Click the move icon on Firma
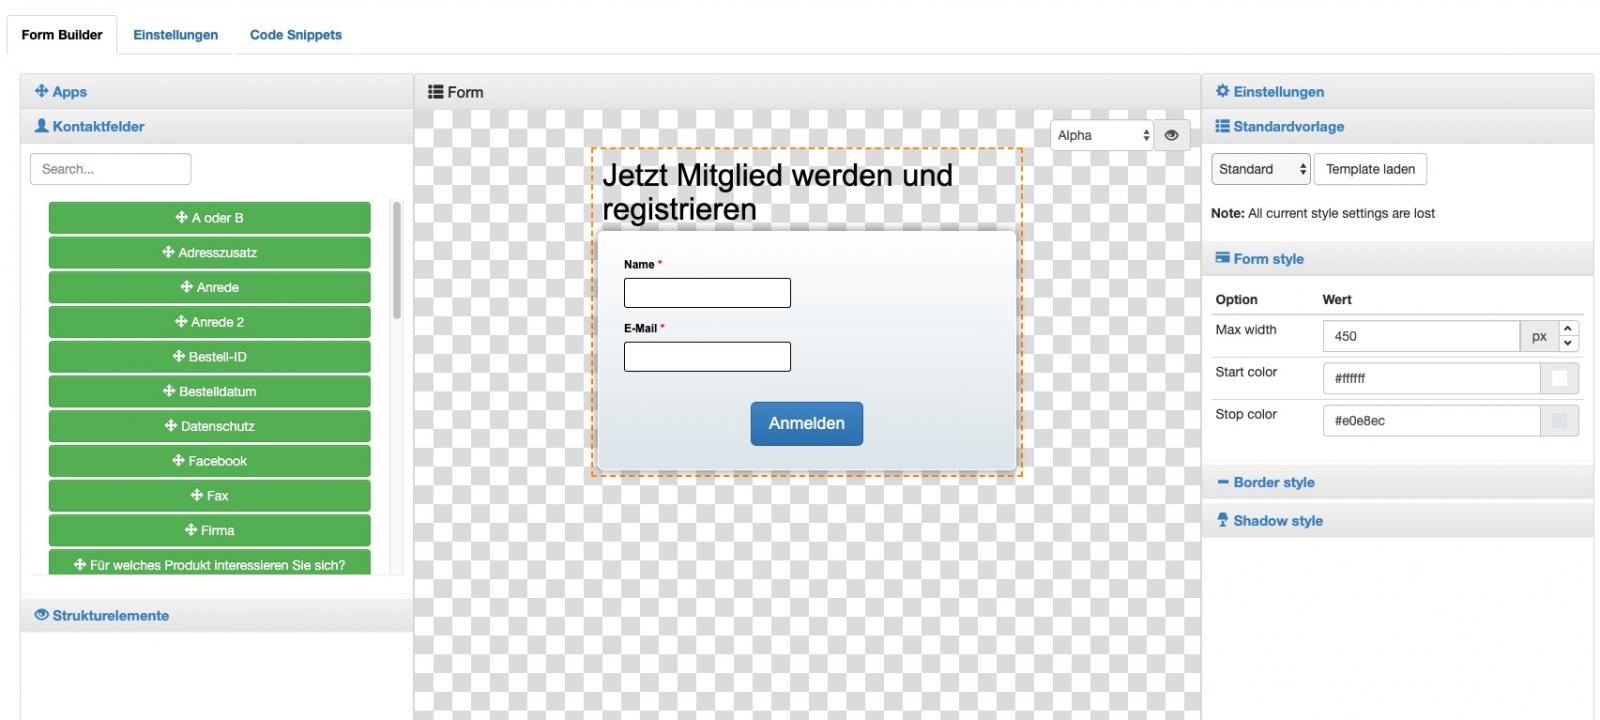 (191, 530)
